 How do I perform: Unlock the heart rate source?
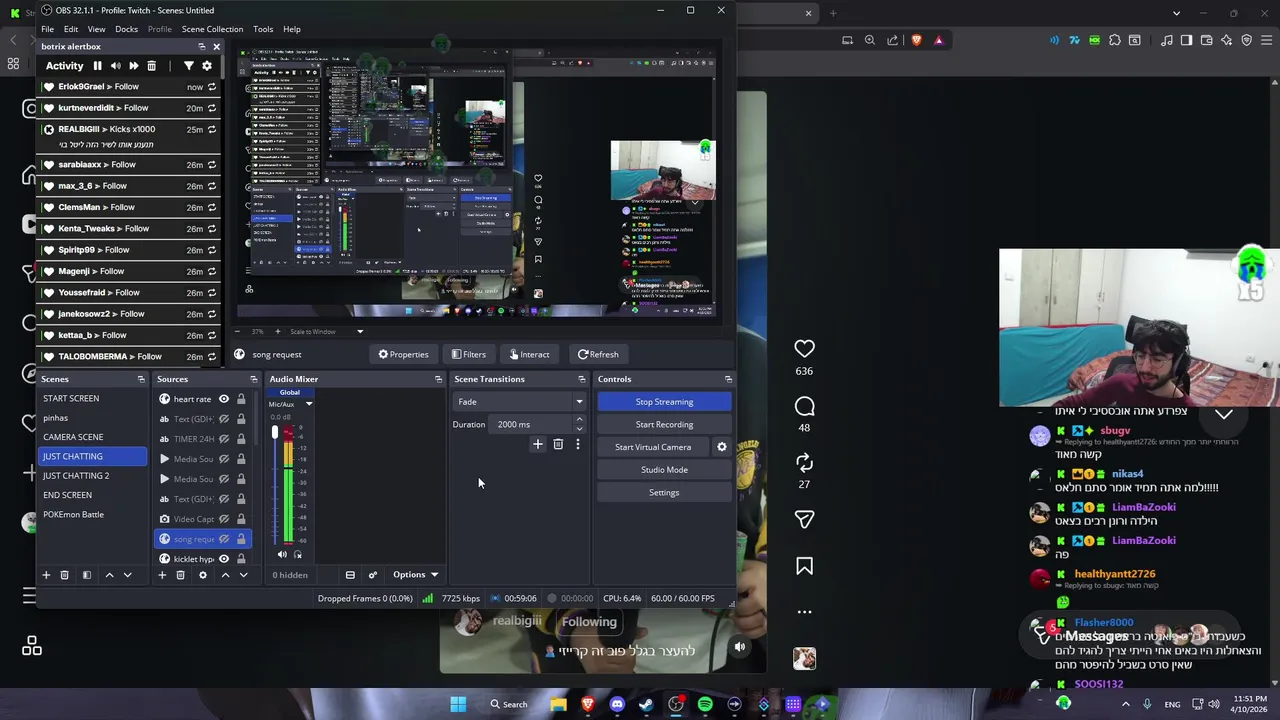[x=241, y=399]
